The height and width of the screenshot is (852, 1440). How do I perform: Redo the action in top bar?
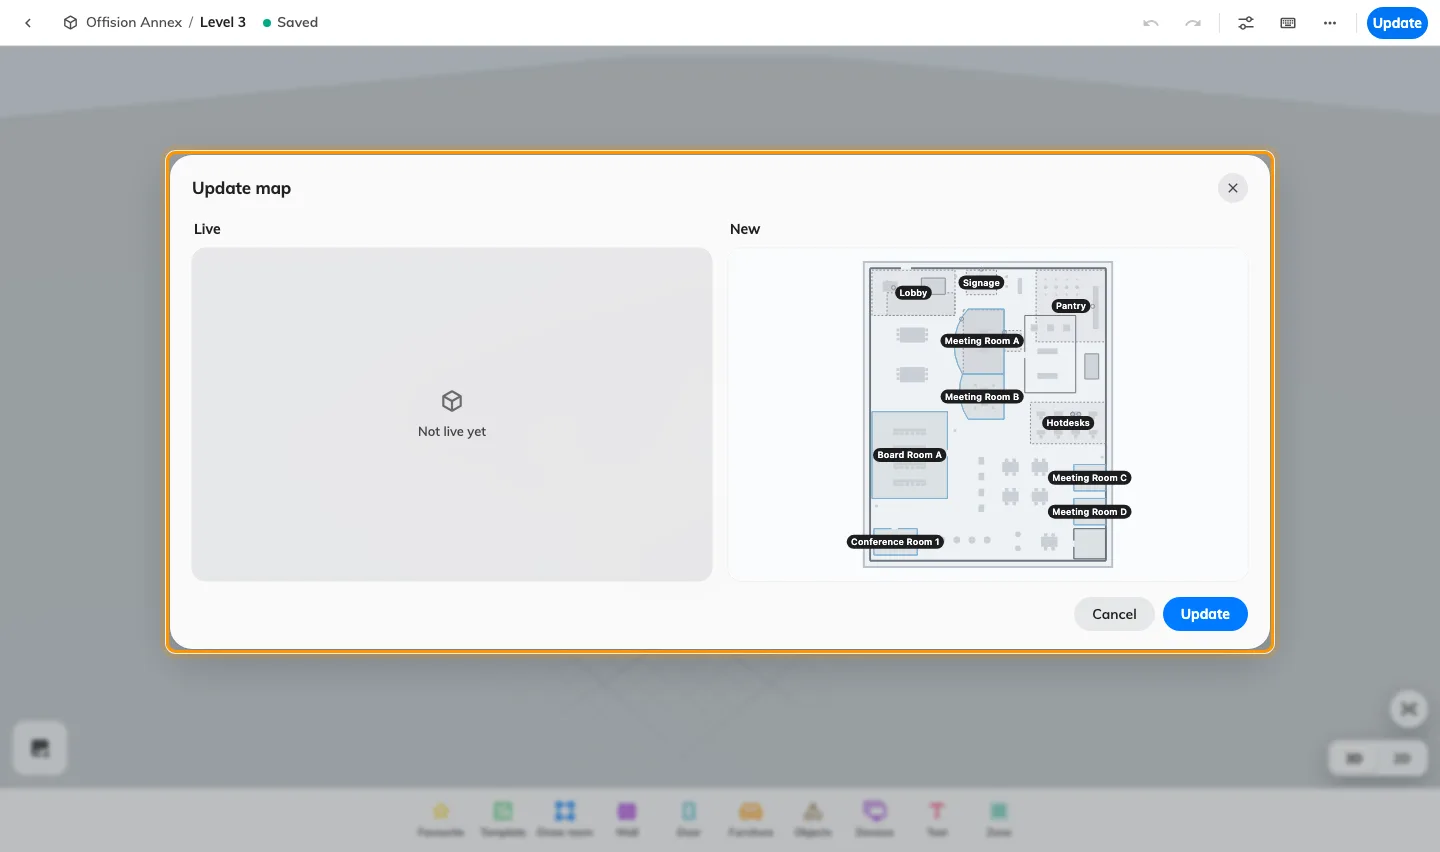[x=1193, y=23]
